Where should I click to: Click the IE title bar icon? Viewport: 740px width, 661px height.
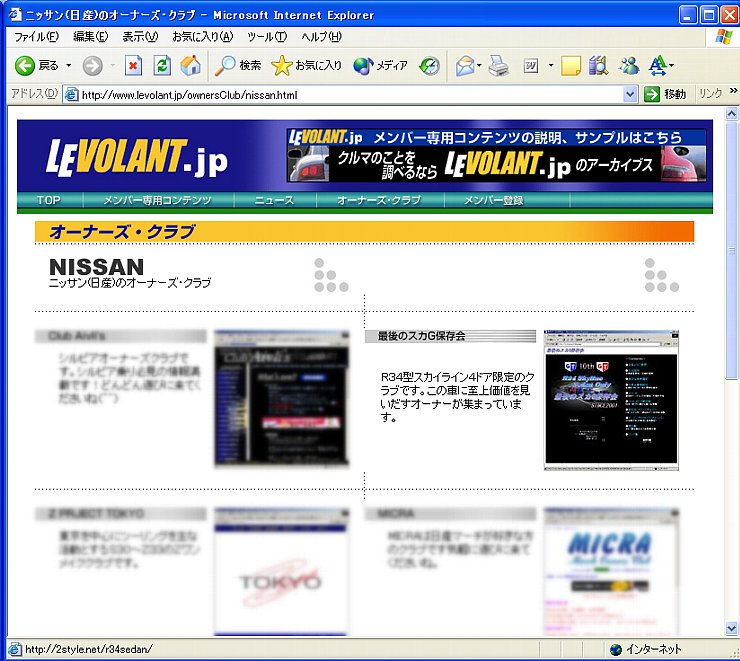click(x=15, y=15)
